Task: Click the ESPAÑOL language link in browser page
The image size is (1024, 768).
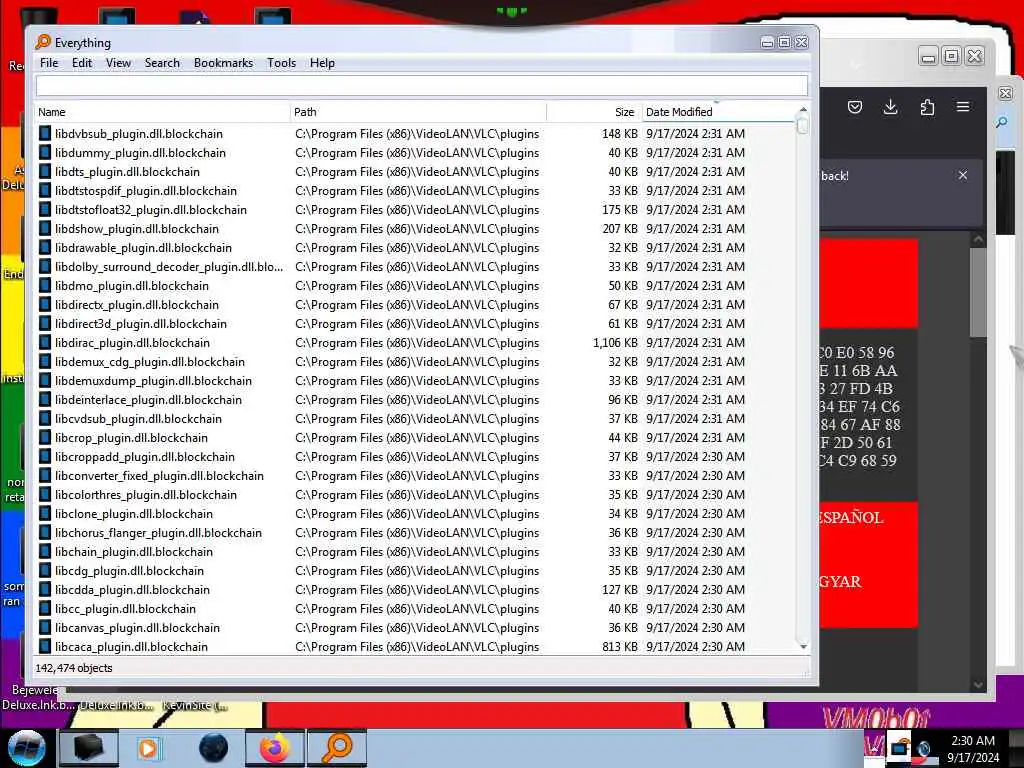Action: click(850, 518)
